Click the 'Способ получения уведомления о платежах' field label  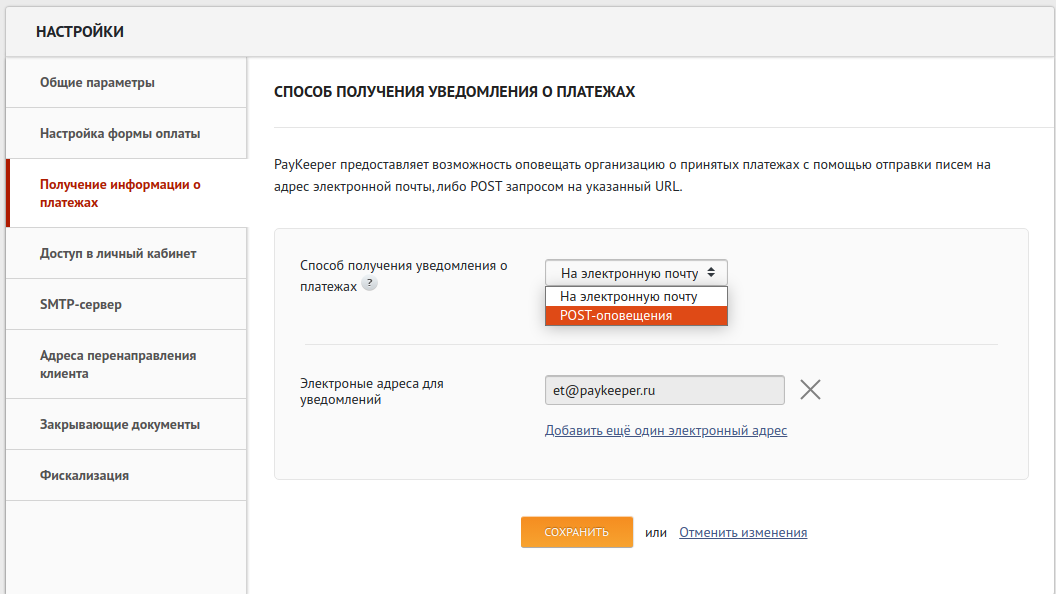404,275
